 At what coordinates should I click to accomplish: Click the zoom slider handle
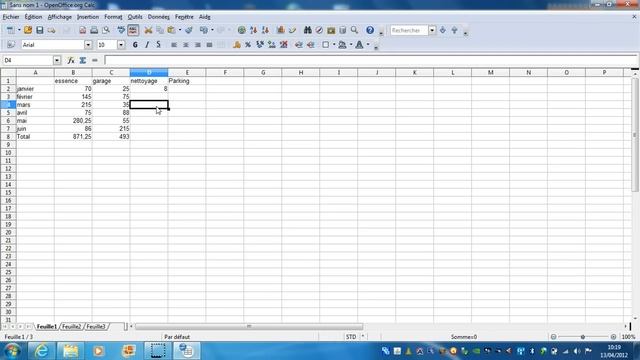click(x=583, y=337)
